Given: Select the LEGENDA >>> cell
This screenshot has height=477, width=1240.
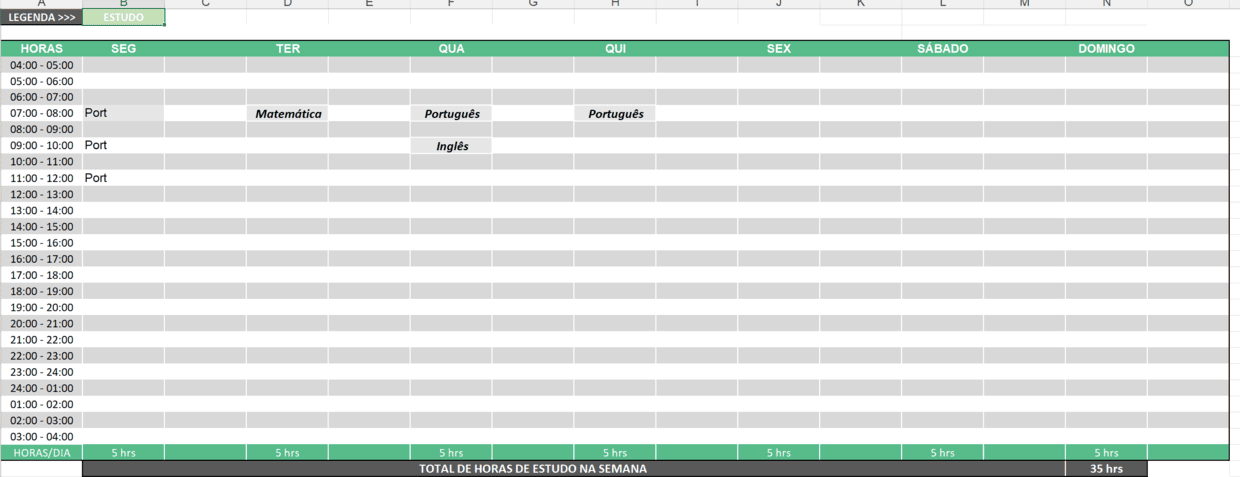Looking at the screenshot, I should click(x=42, y=17).
